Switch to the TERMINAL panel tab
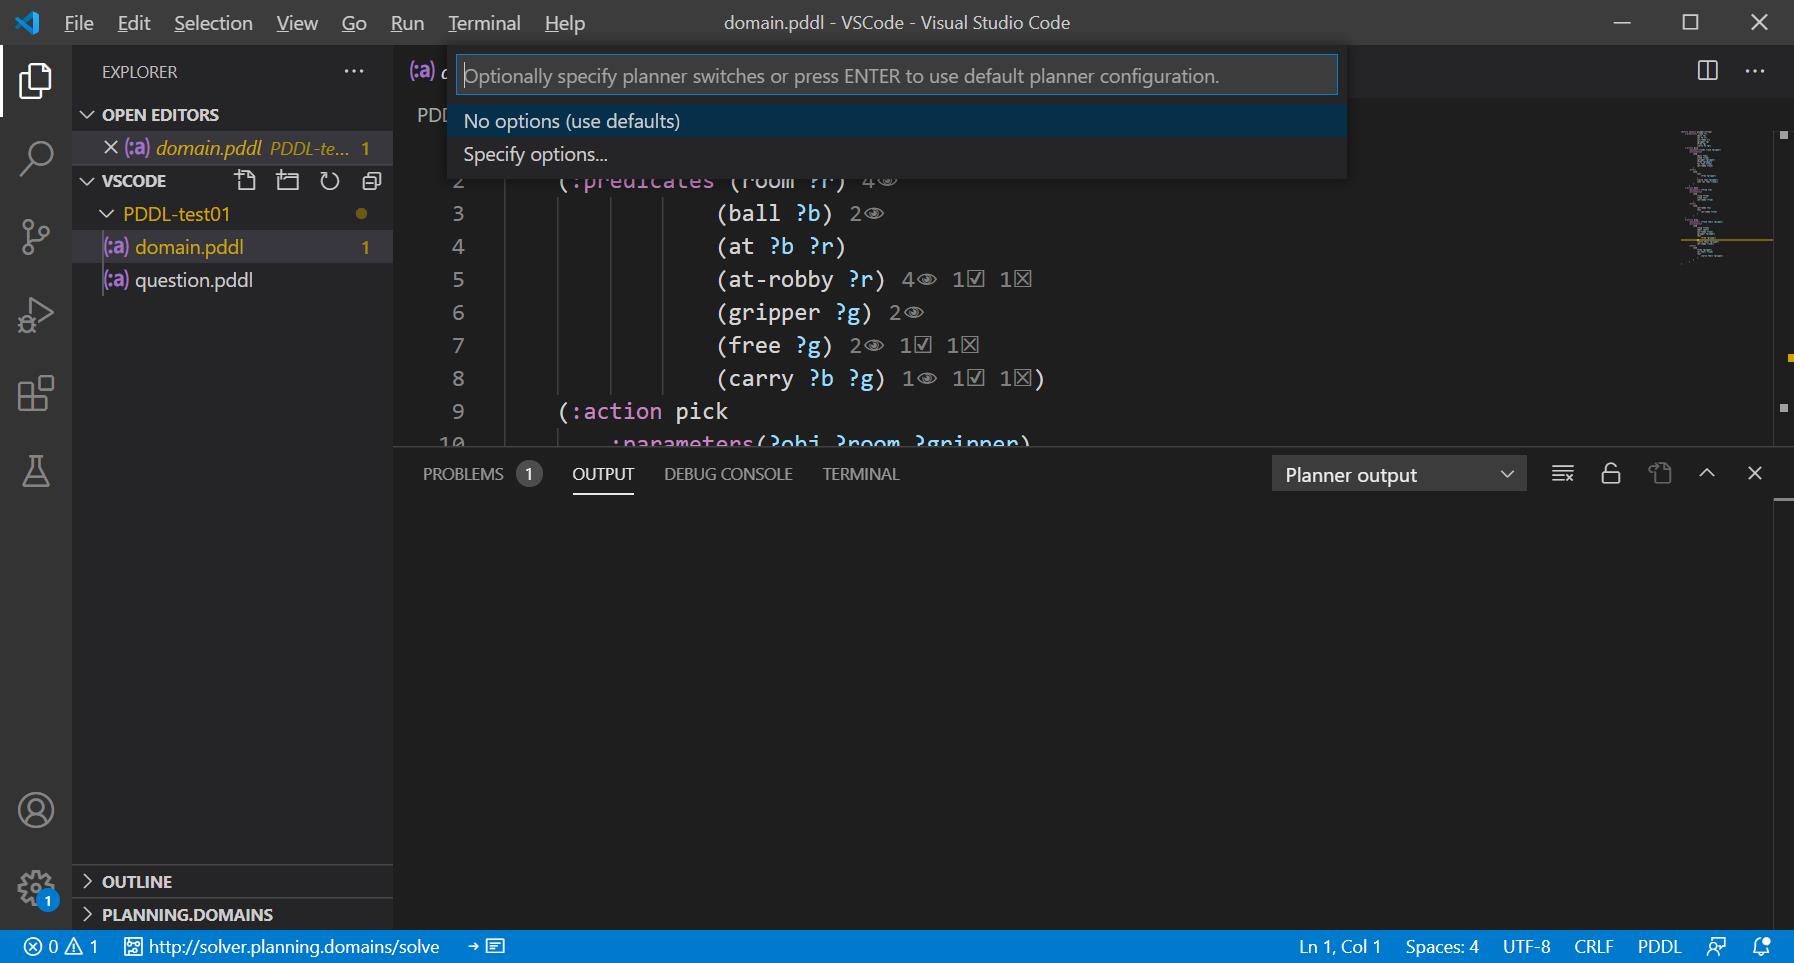The width and height of the screenshot is (1794, 963). point(861,474)
